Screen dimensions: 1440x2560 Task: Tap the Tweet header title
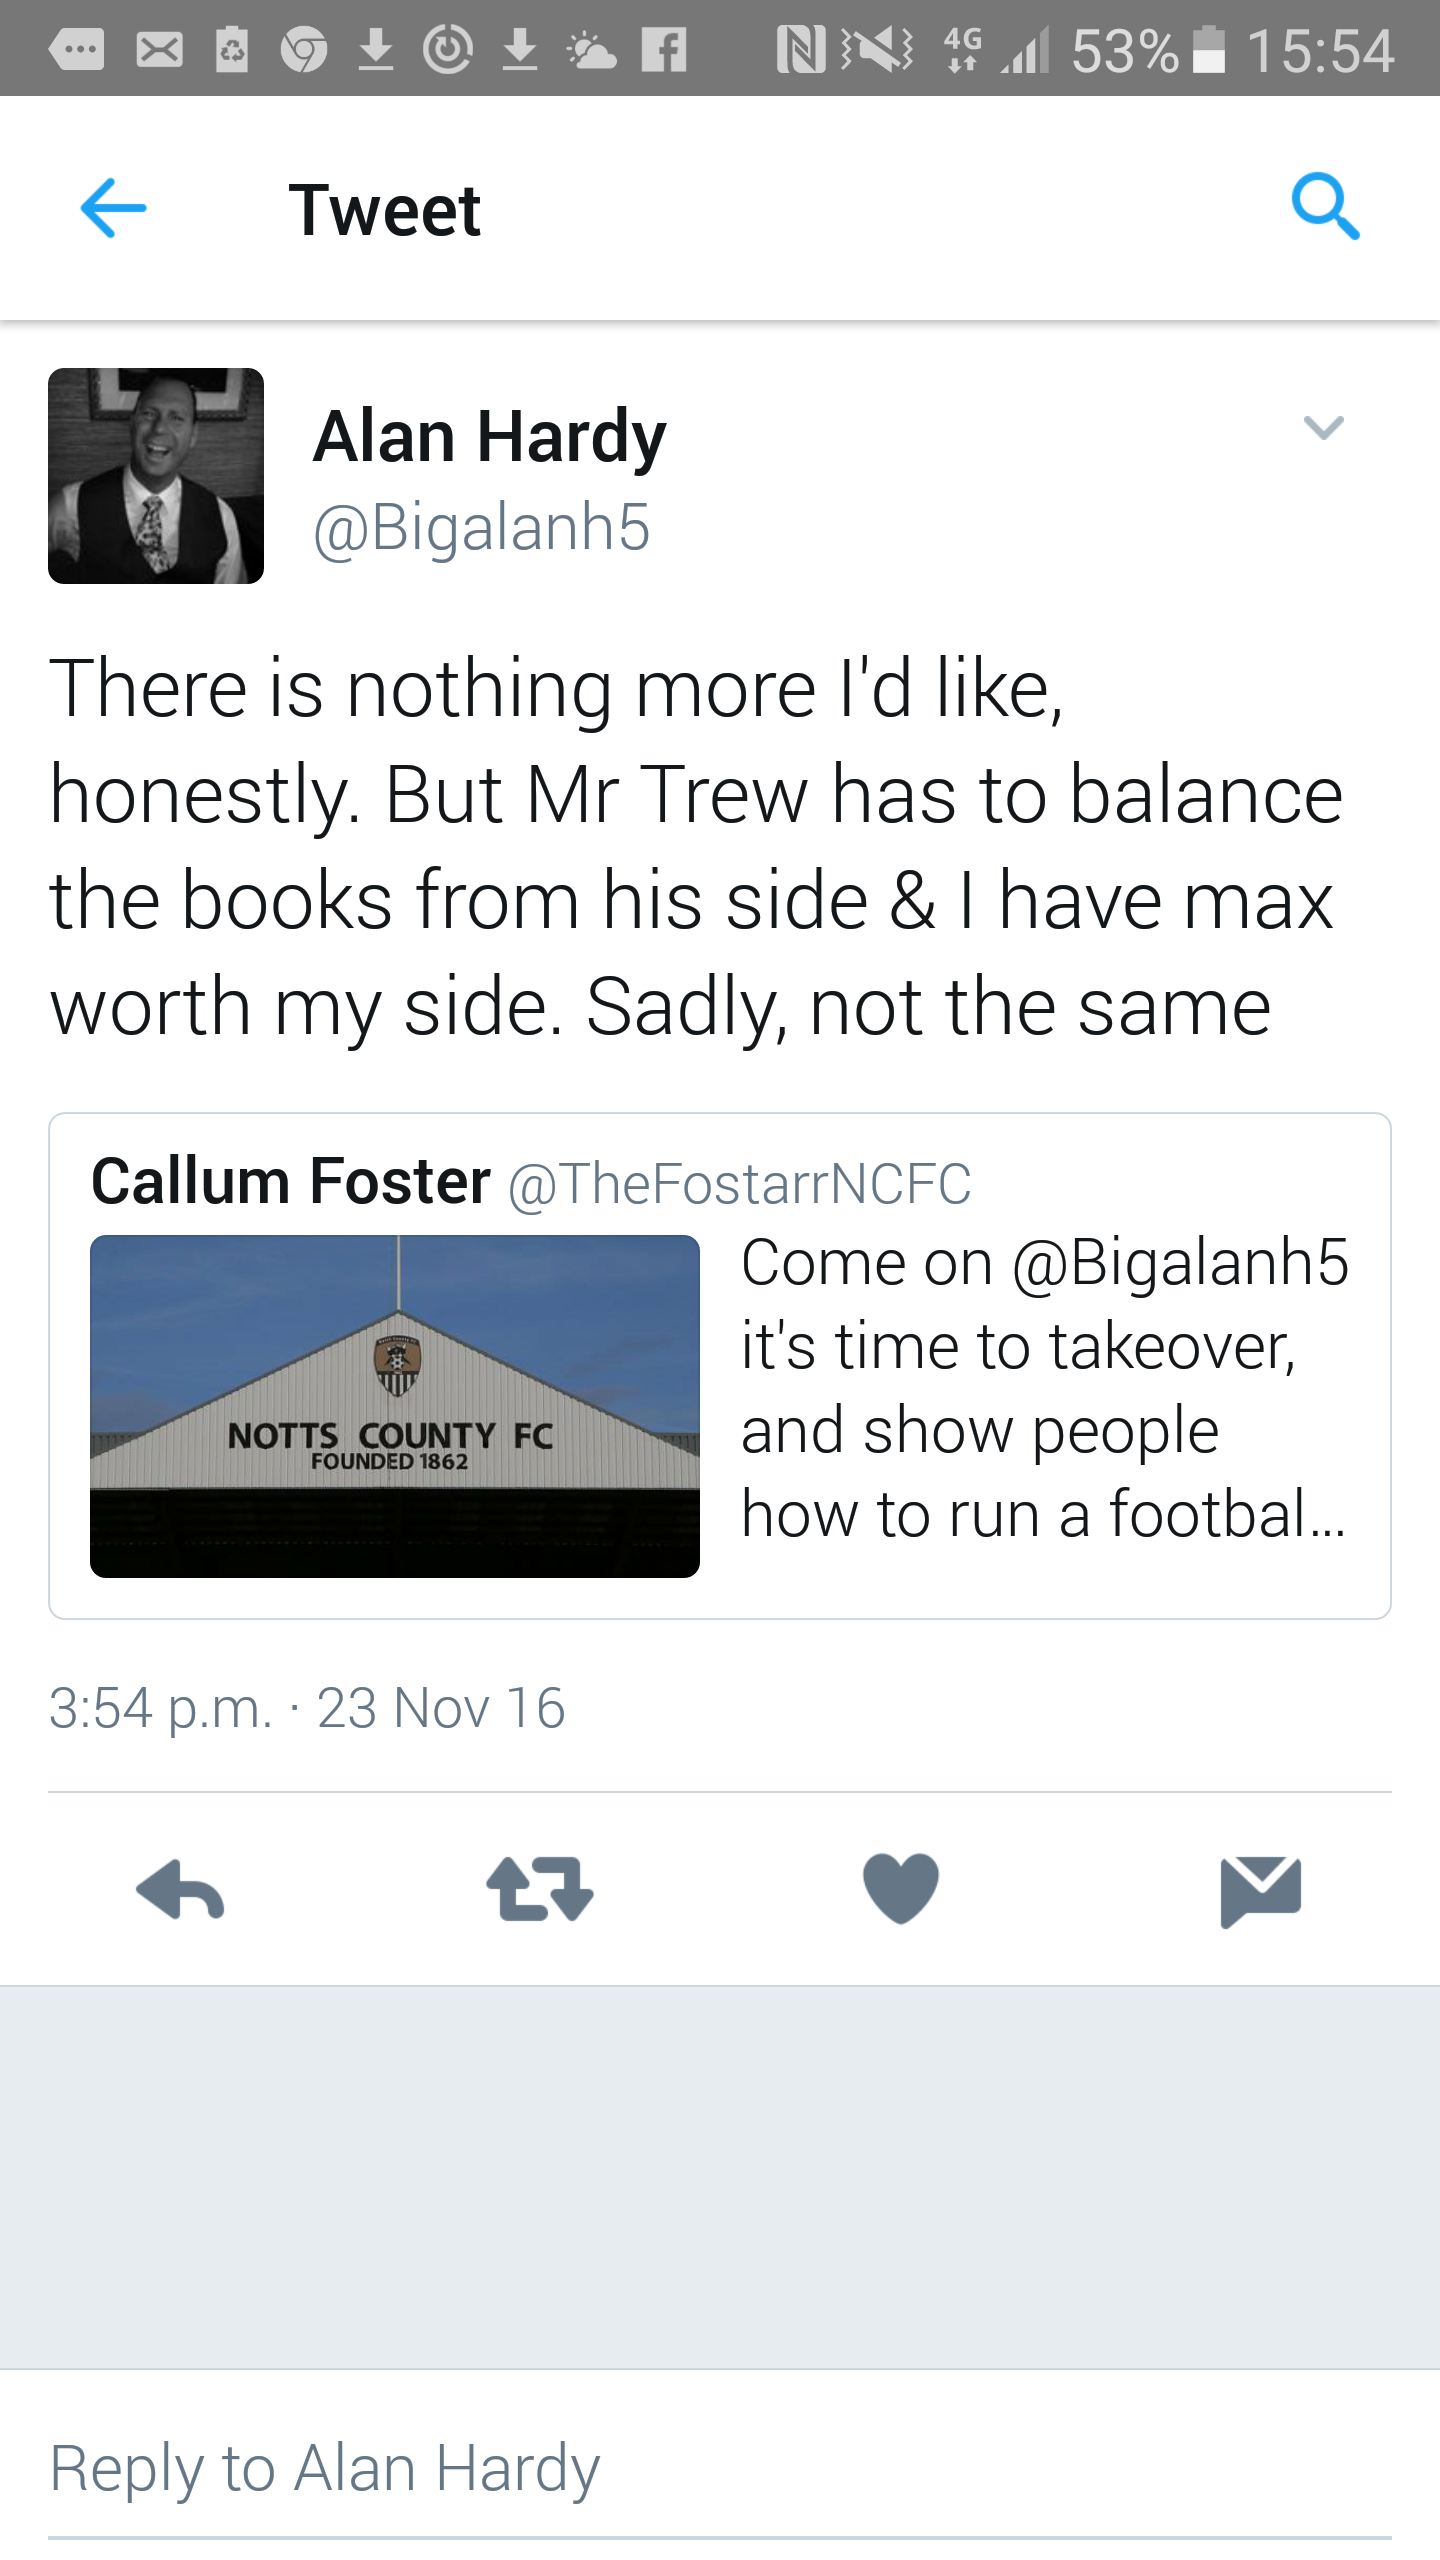tap(385, 210)
